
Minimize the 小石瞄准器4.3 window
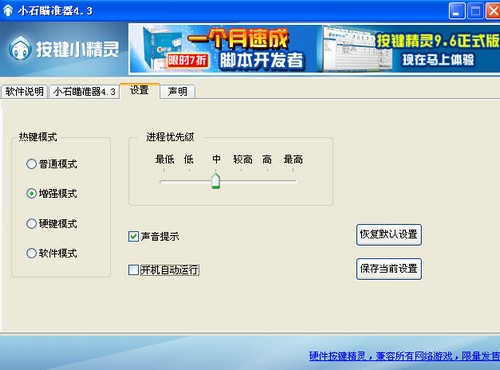[x=457, y=11]
